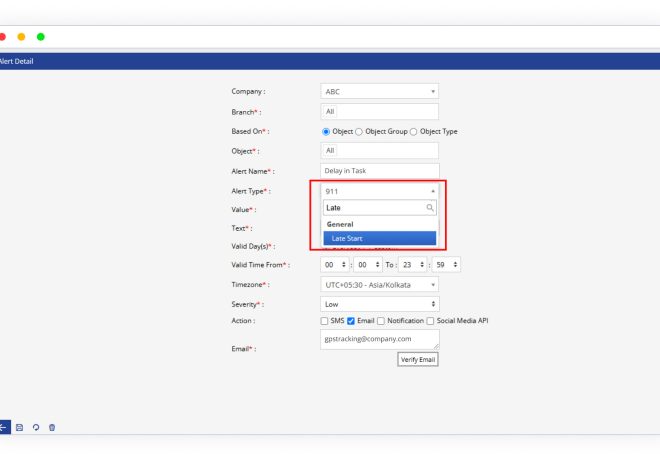Select the Object Type radio button
Screen dimensions: 660x460
(x=414, y=132)
